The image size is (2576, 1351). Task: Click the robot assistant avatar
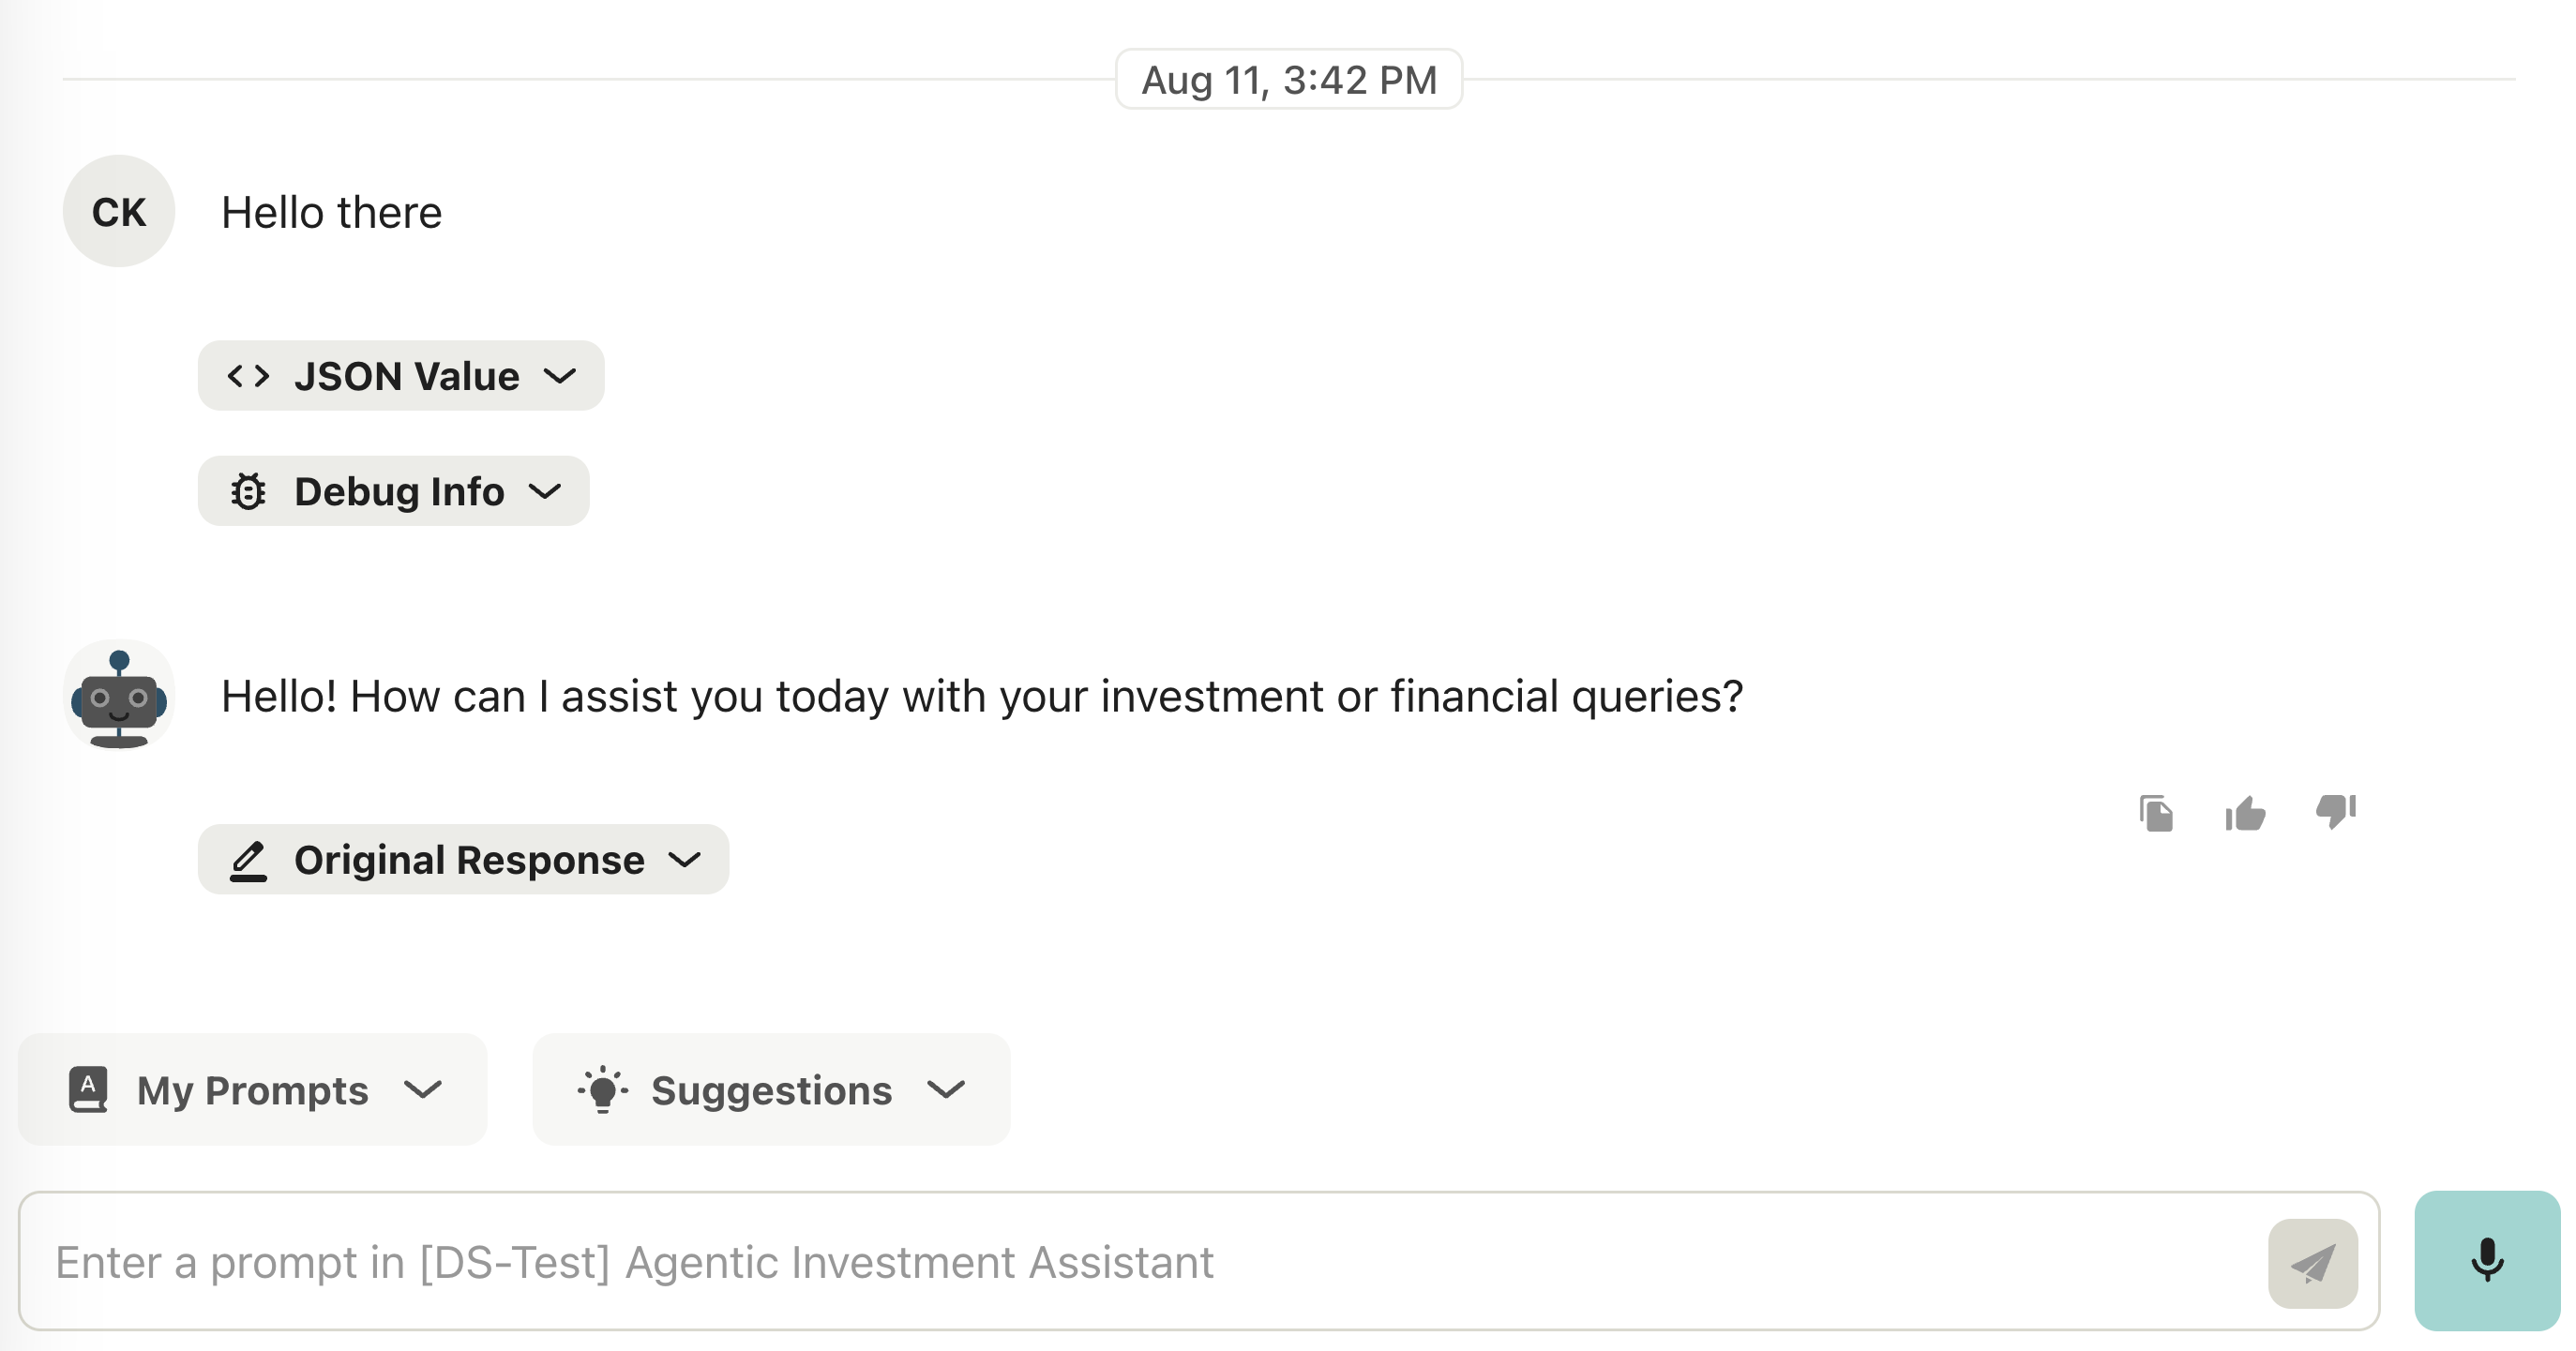pyautogui.click(x=119, y=696)
